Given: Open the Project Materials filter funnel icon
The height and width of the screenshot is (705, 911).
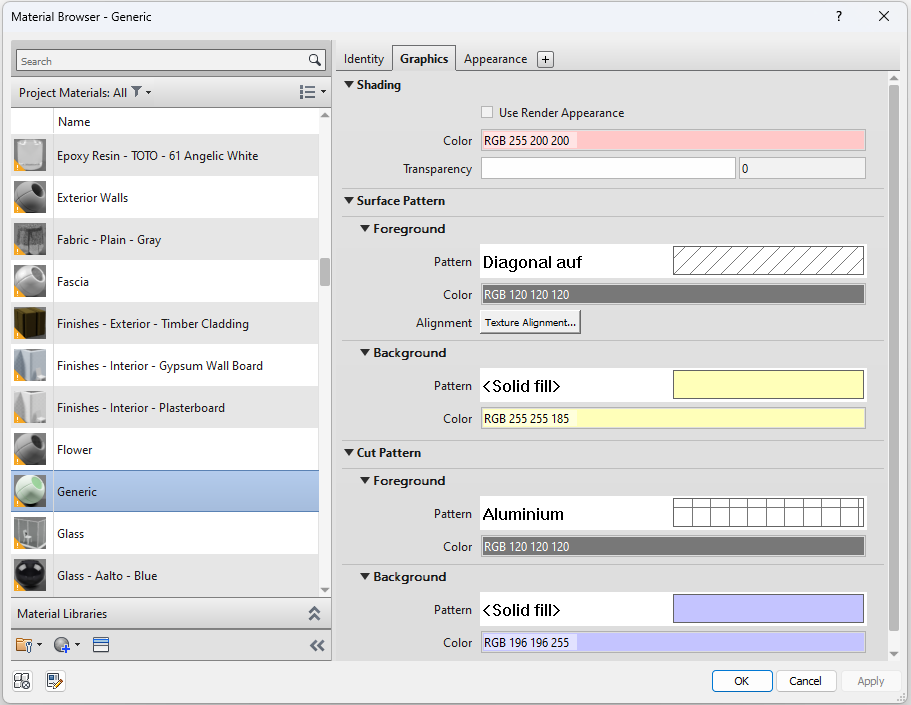Looking at the screenshot, I should [137, 92].
